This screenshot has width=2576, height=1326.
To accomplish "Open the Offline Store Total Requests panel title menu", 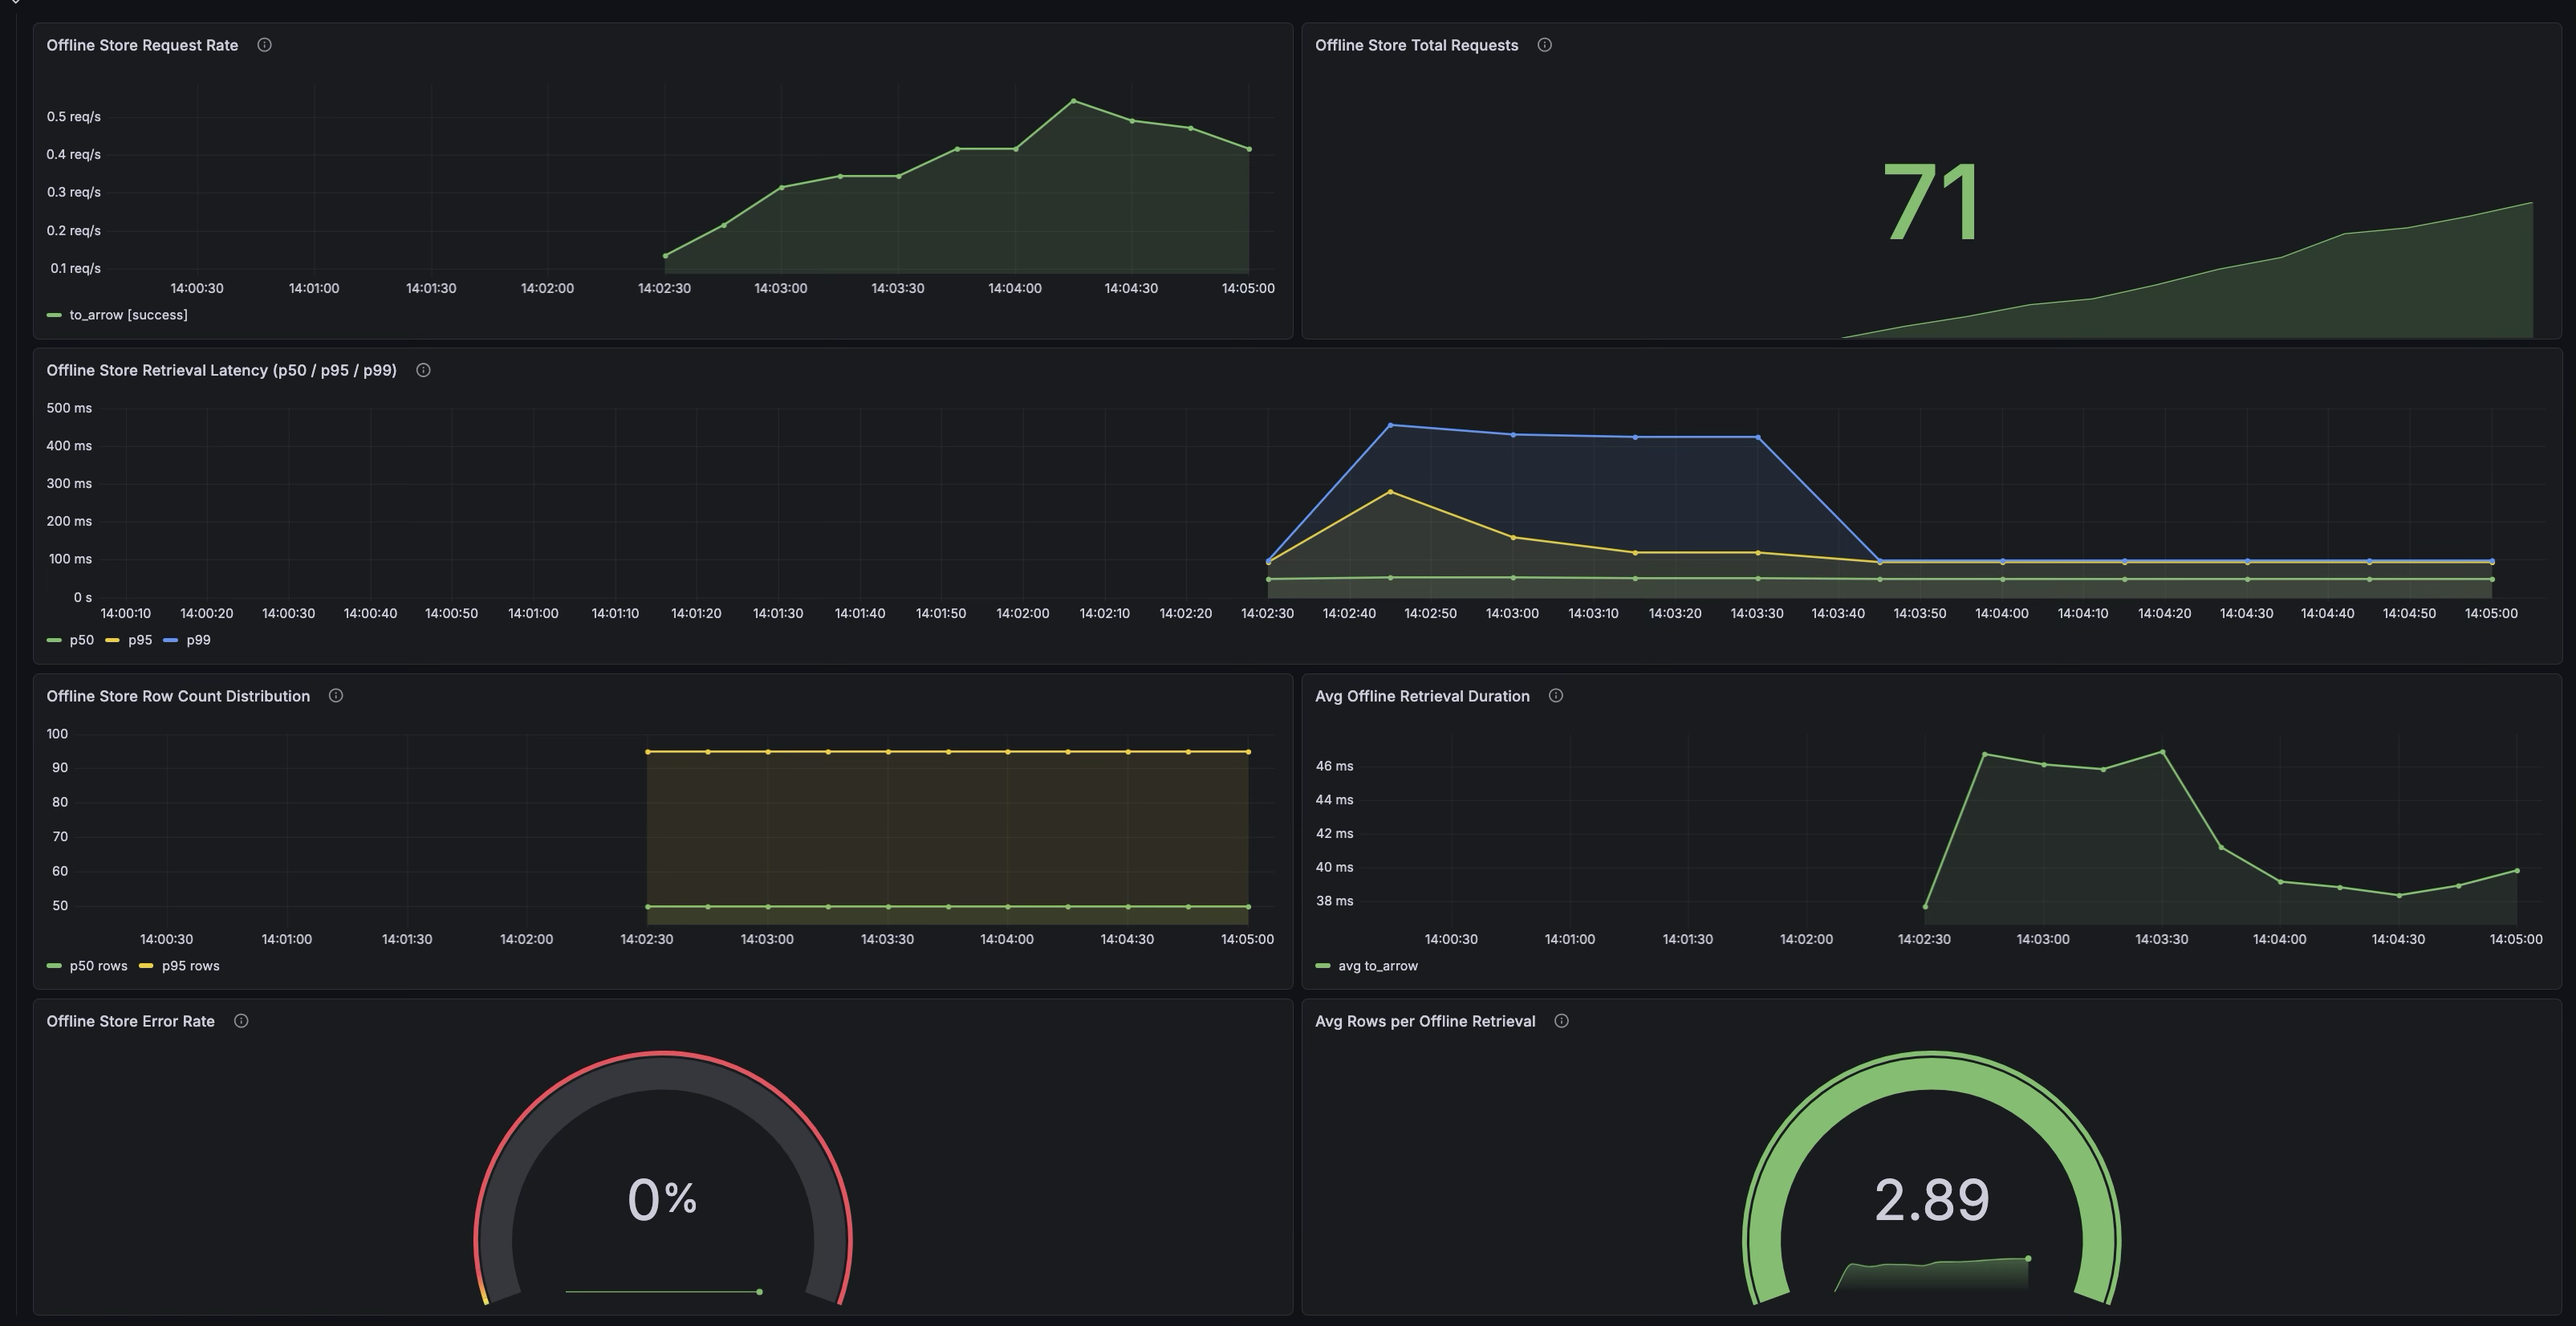I will point(1416,45).
